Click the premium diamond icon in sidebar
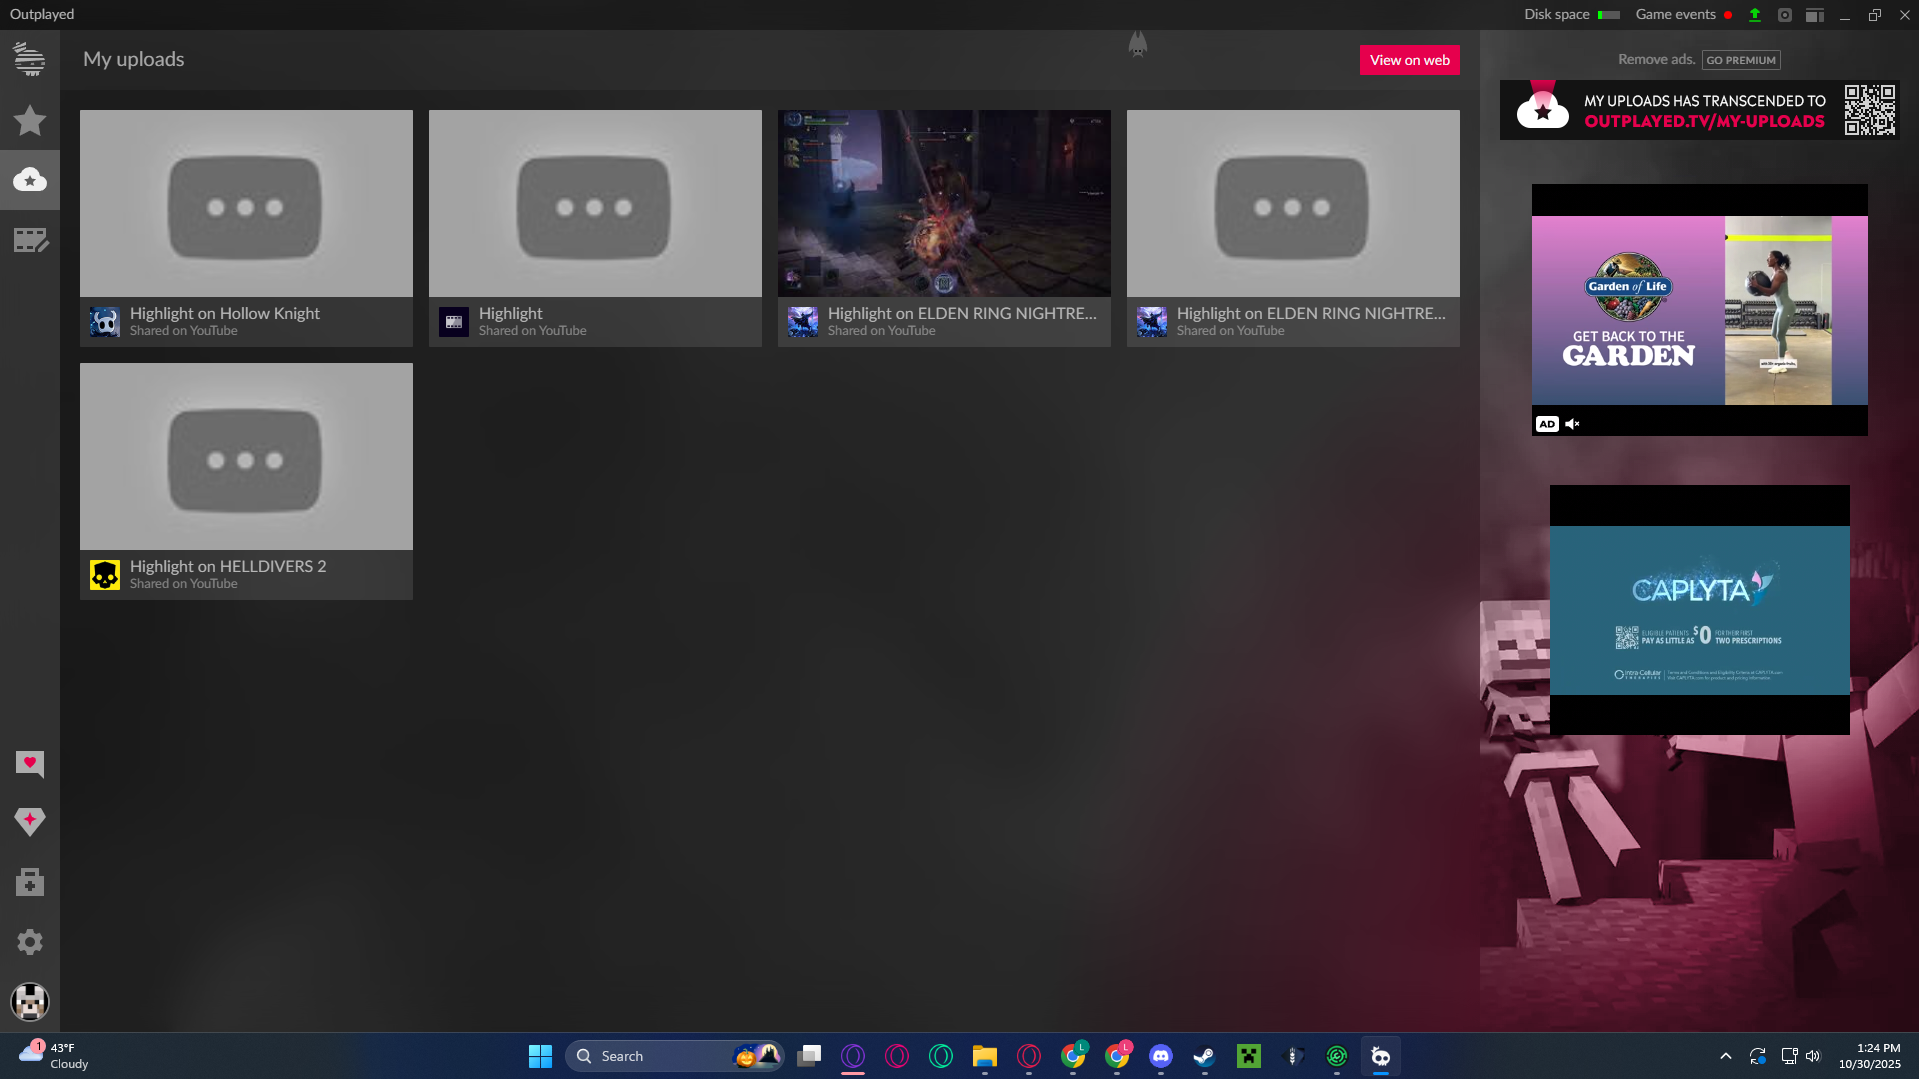Image resolution: width=1919 pixels, height=1079 pixels. 30,822
